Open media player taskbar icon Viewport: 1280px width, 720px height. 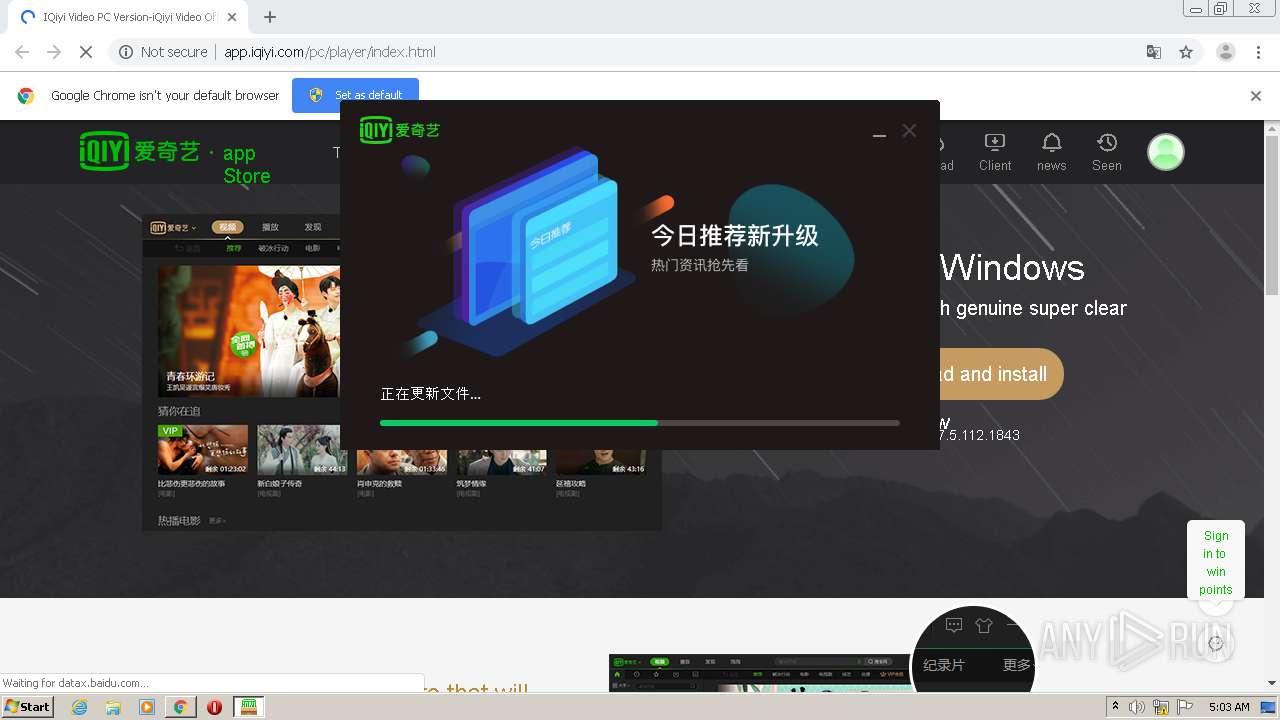click(147, 707)
